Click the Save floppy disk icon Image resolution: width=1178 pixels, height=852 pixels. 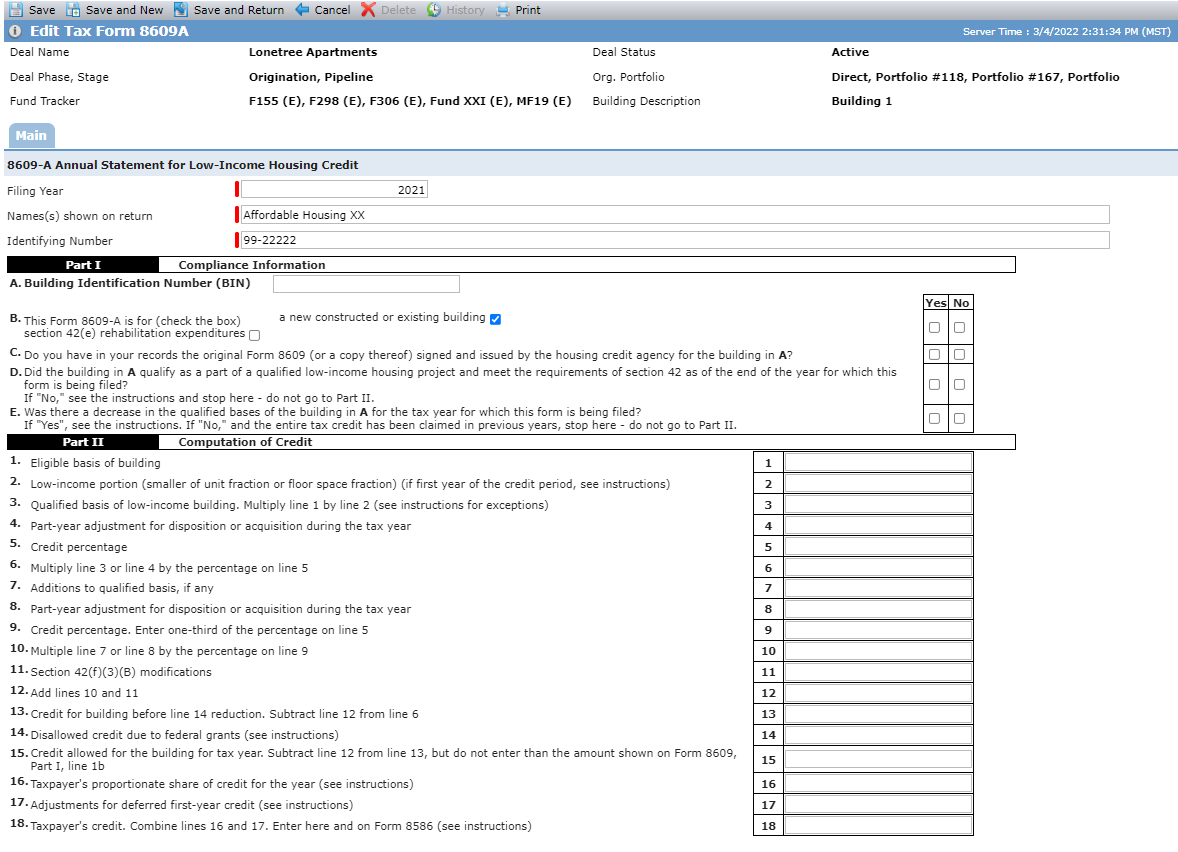[x=15, y=10]
